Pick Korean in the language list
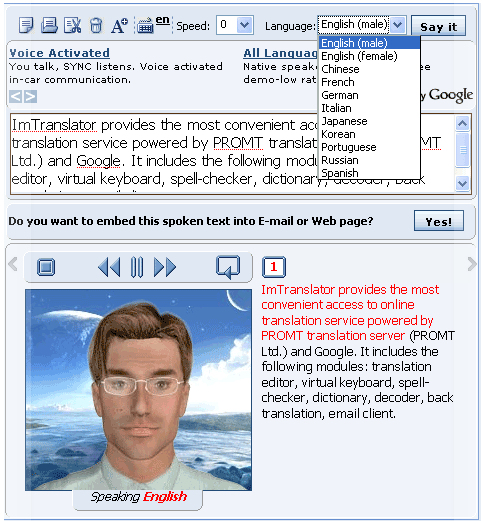This screenshot has width=482, height=521. tap(369, 134)
